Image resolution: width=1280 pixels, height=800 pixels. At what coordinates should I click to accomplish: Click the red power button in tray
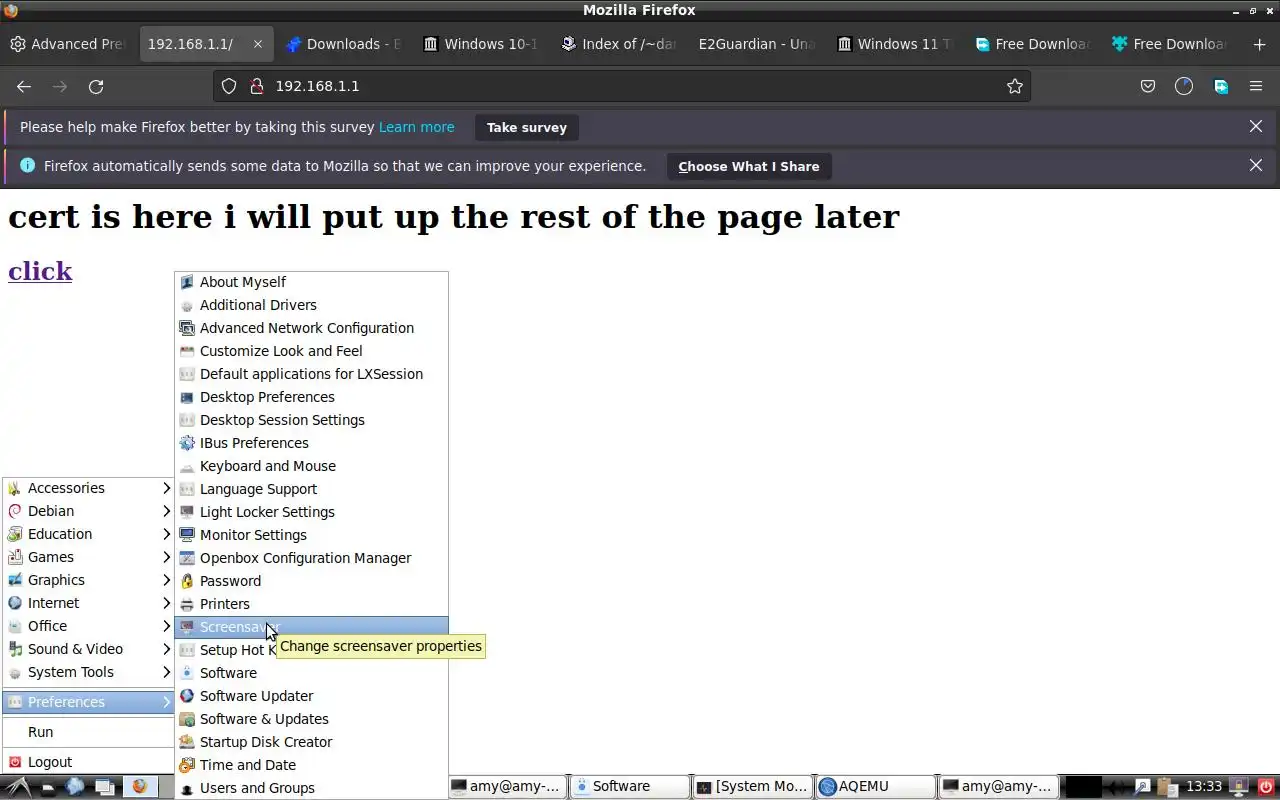coord(1267,787)
